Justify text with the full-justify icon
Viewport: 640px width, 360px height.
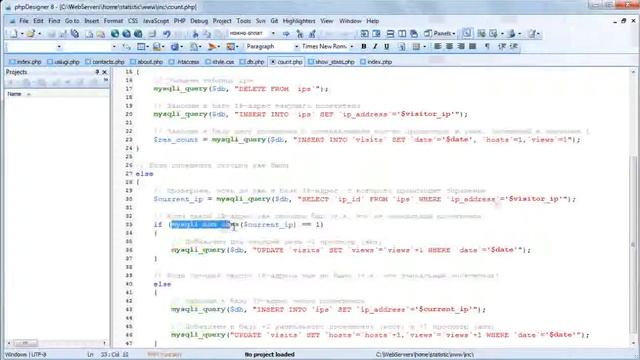[473, 47]
